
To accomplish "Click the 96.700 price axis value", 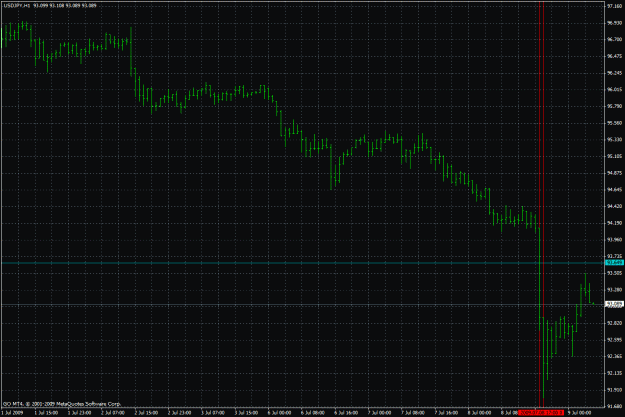I will [614, 39].
